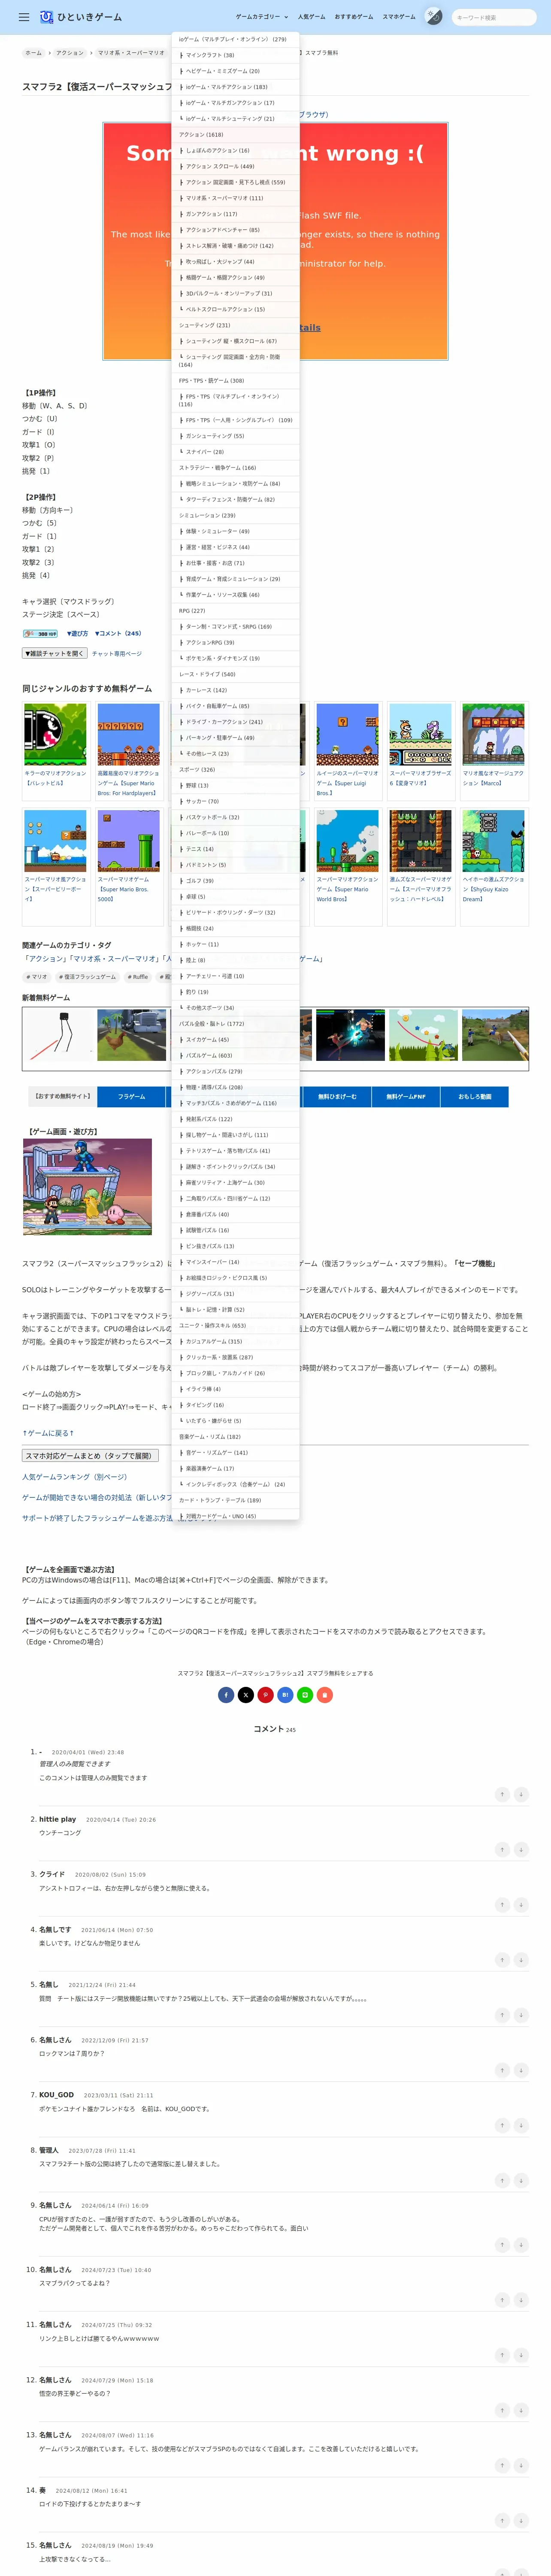Open スマホゲーム in the top navigation
551x2576 pixels.
coord(399,17)
